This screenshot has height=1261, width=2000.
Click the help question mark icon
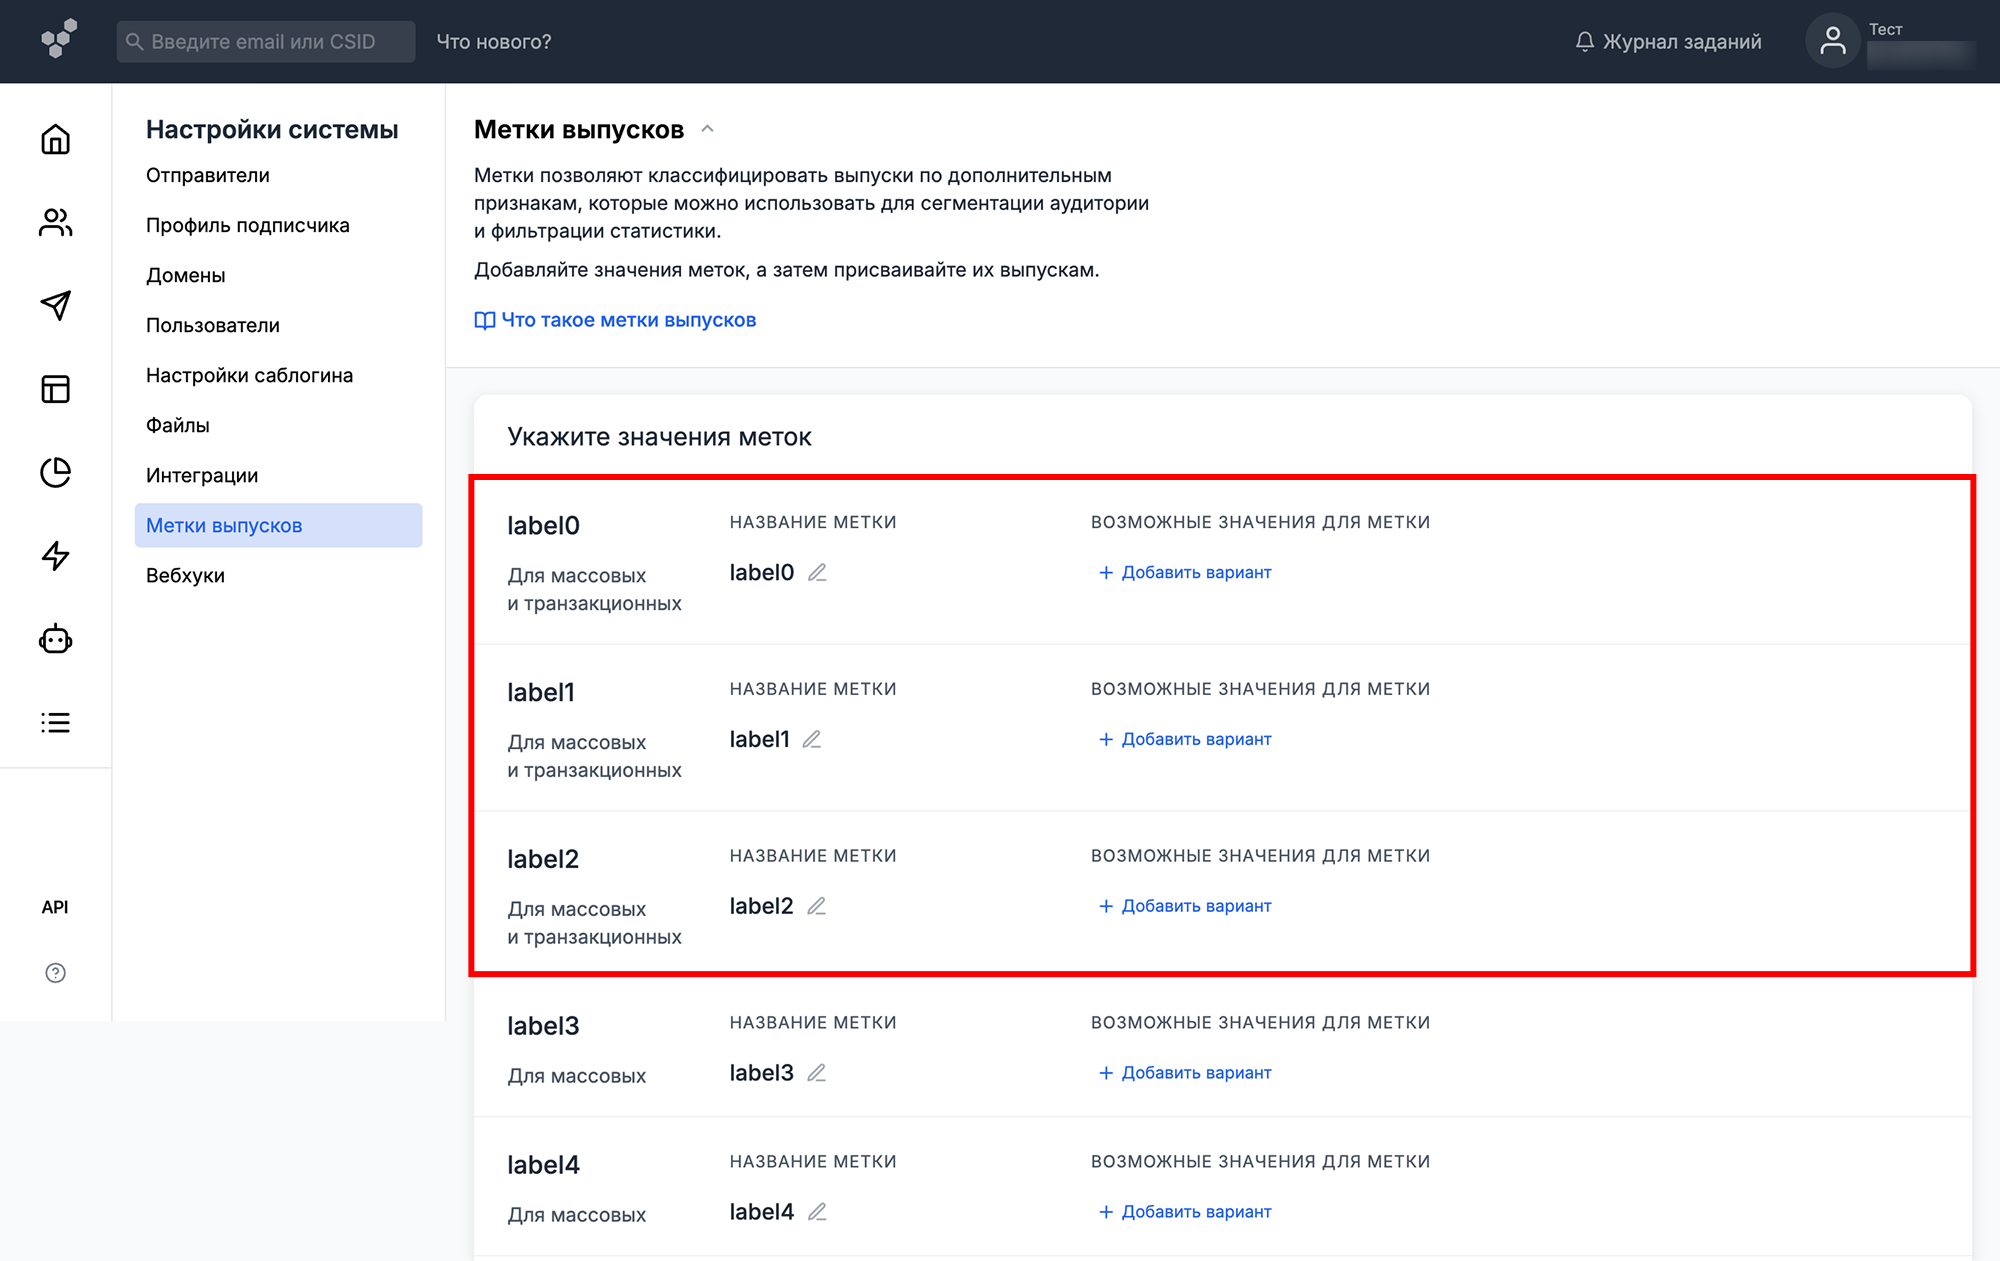point(55,973)
